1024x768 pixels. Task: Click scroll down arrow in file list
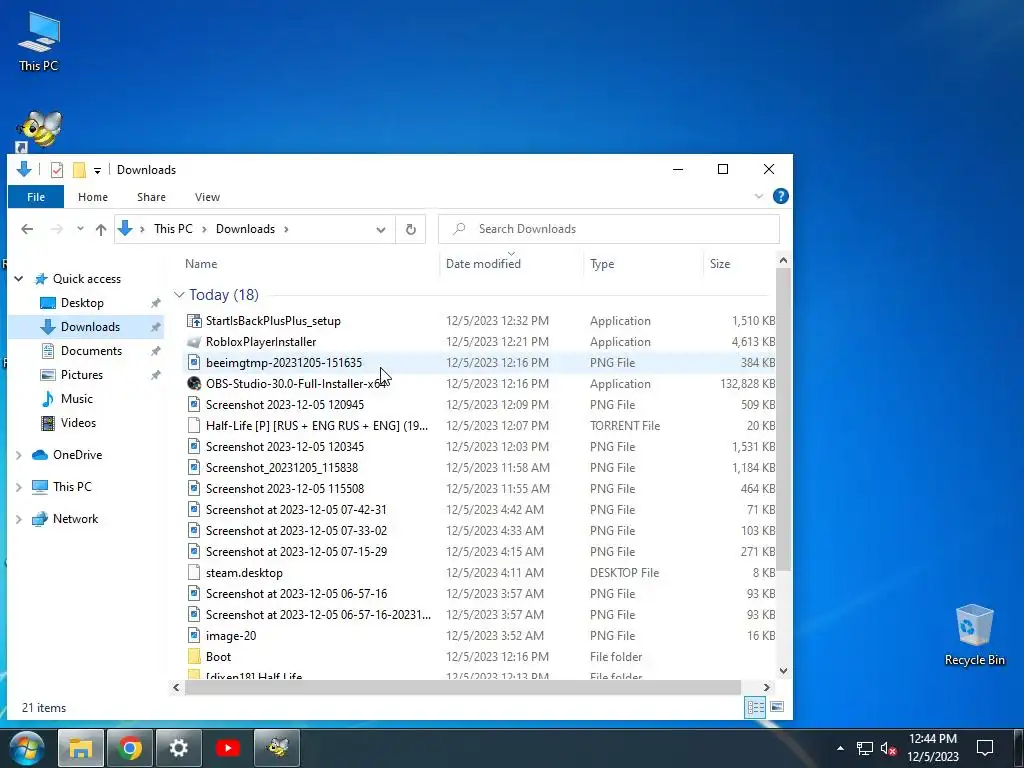pyautogui.click(x=783, y=671)
